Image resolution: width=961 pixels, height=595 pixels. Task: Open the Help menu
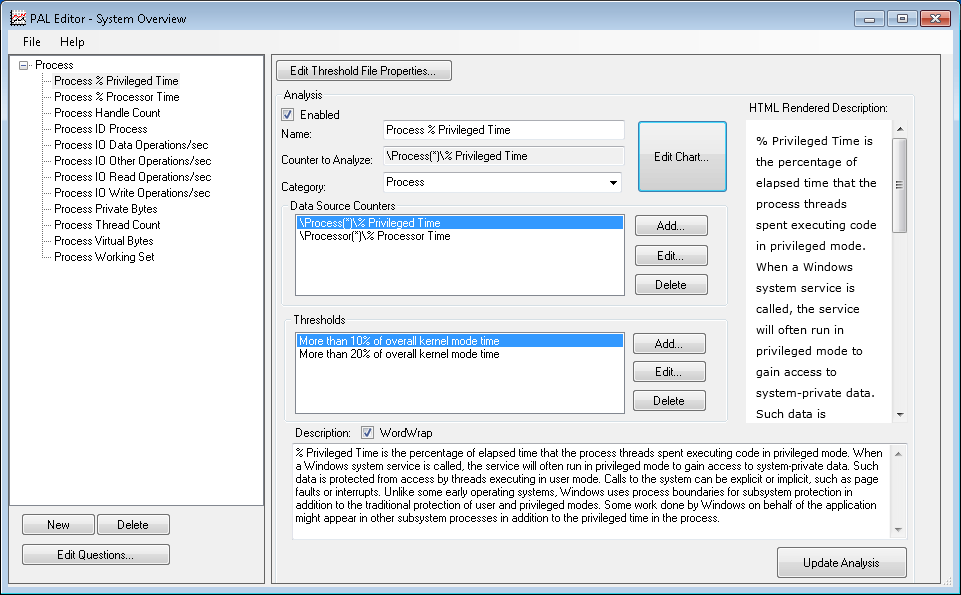tap(71, 42)
